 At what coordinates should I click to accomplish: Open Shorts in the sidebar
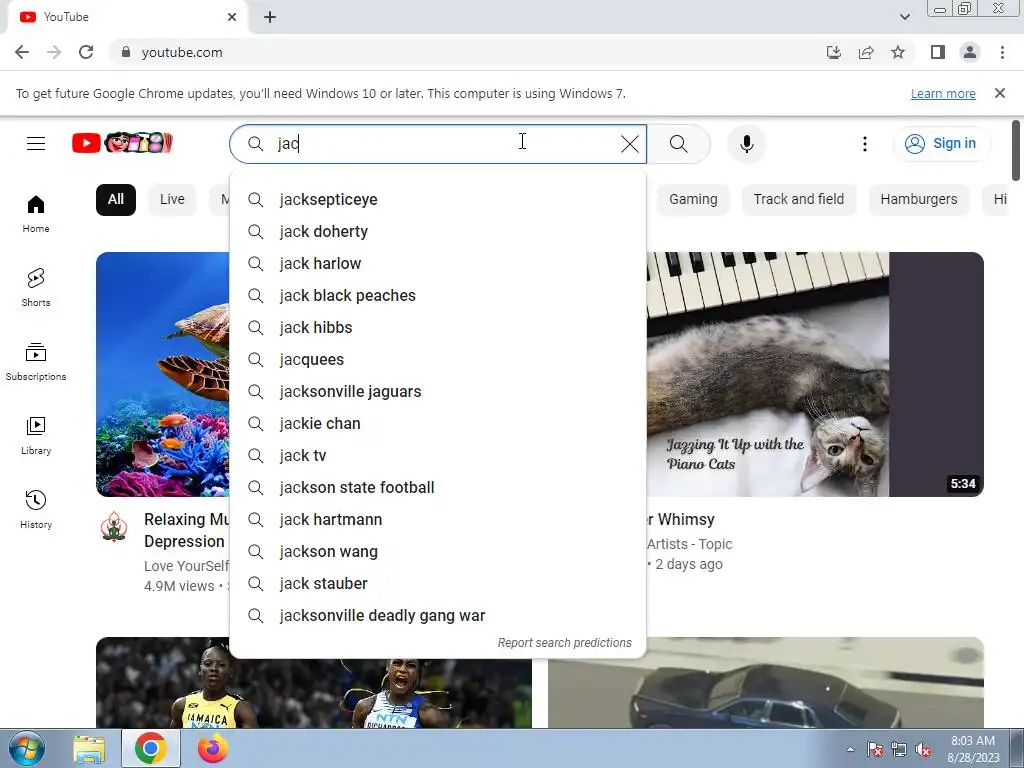tap(36, 287)
